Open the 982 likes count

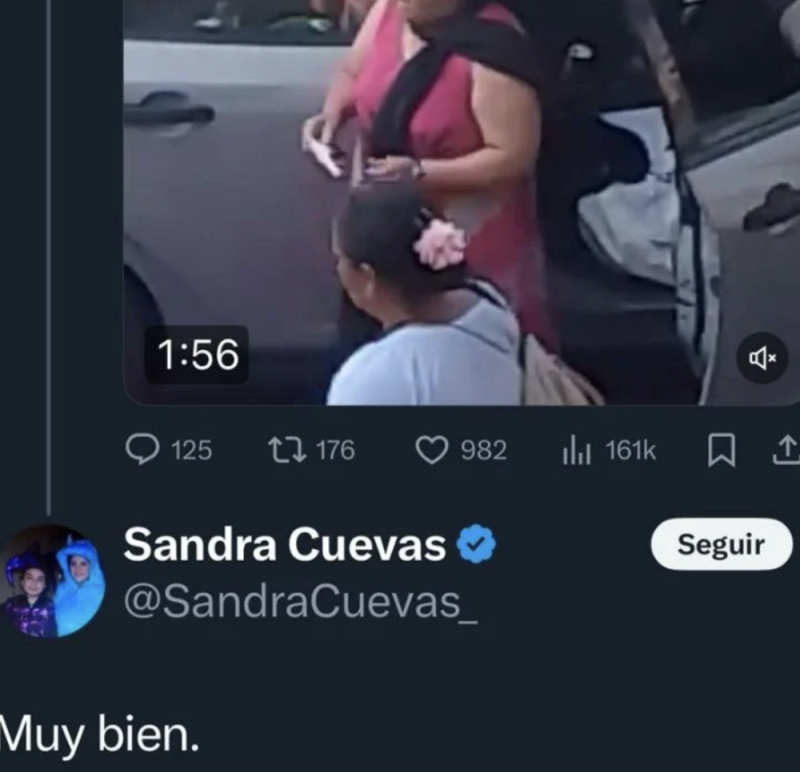pyautogui.click(x=484, y=450)
